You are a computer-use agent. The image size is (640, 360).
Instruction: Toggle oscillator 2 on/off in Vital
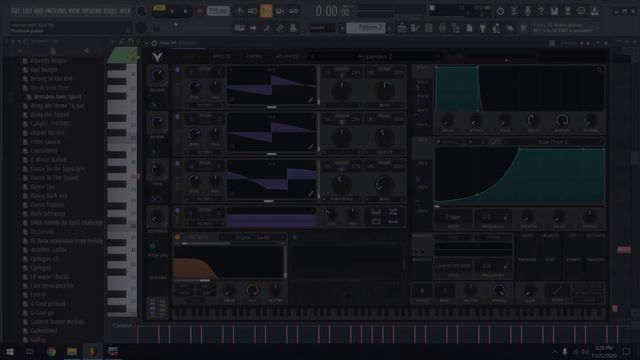[x=178, y=117]
